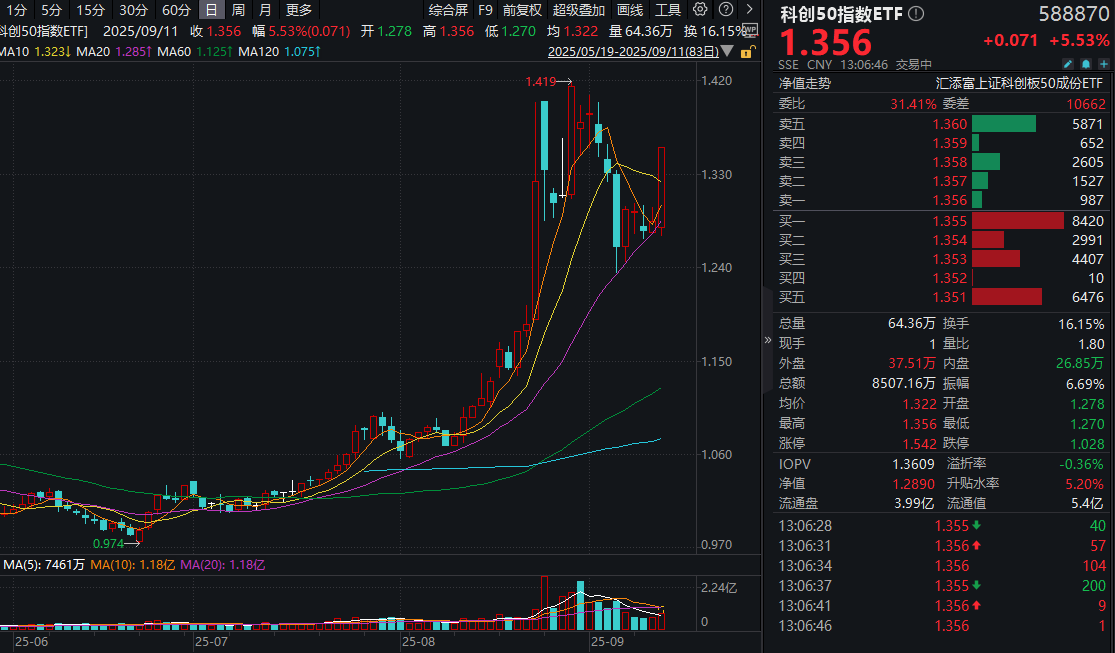
Task: Switch to the 周 weekly chart tab
Action: [239, 10]
